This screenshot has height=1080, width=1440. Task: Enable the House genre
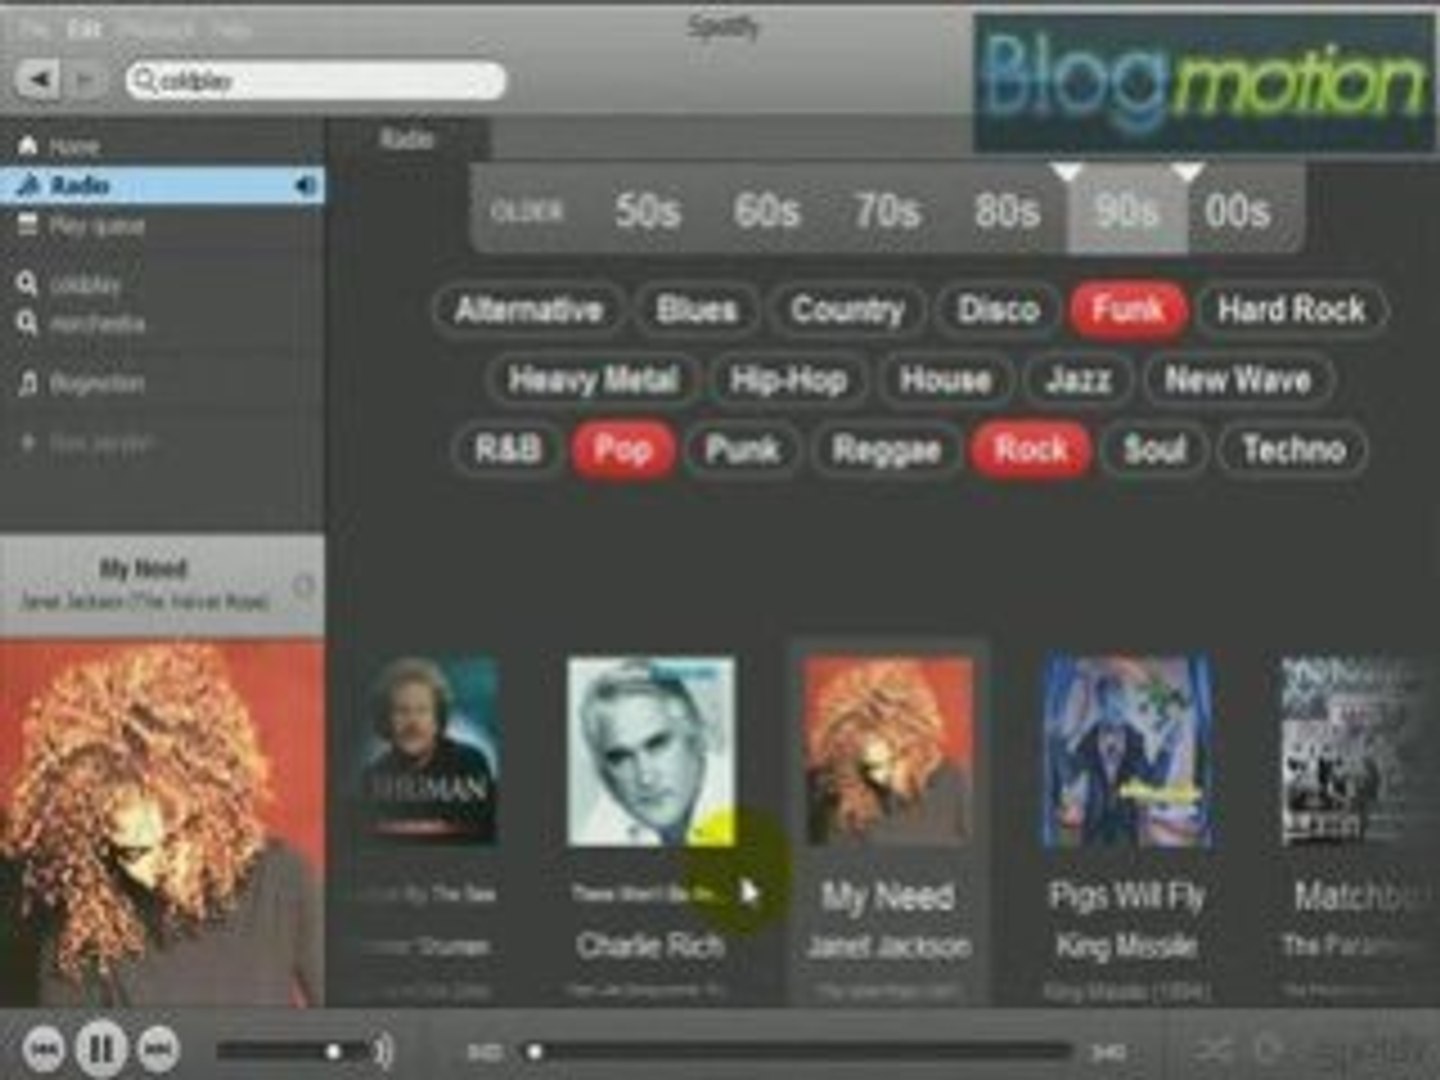(x=945, y=380)
